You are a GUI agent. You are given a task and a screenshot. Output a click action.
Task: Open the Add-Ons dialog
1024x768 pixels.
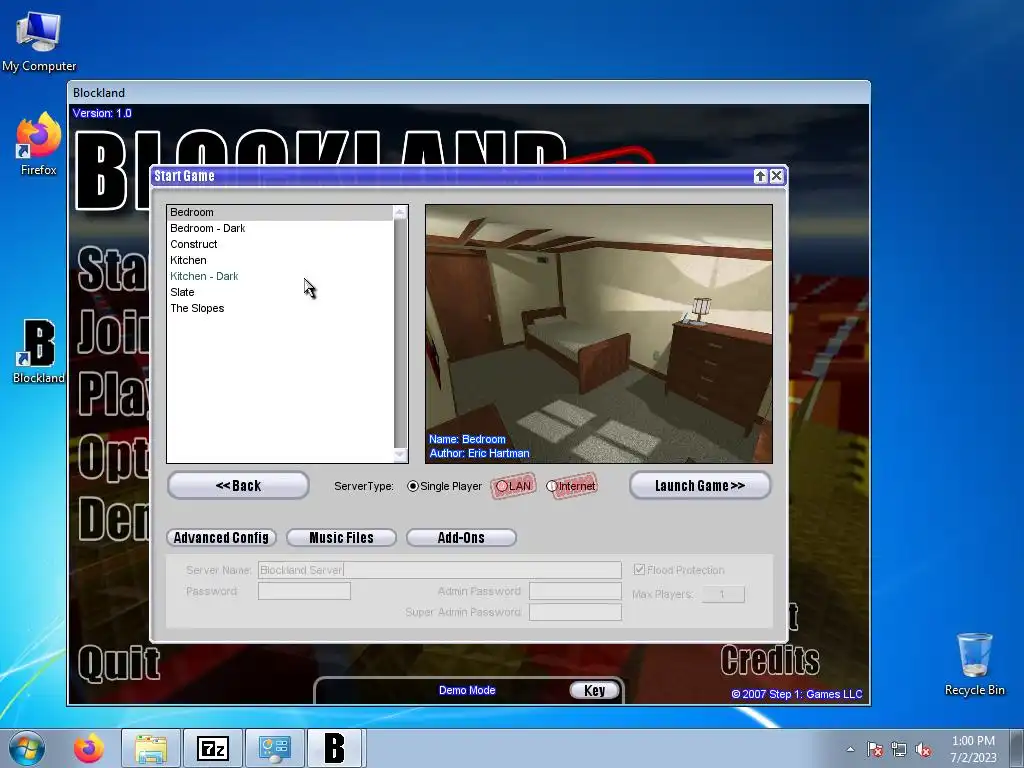[x=461, y=537]
